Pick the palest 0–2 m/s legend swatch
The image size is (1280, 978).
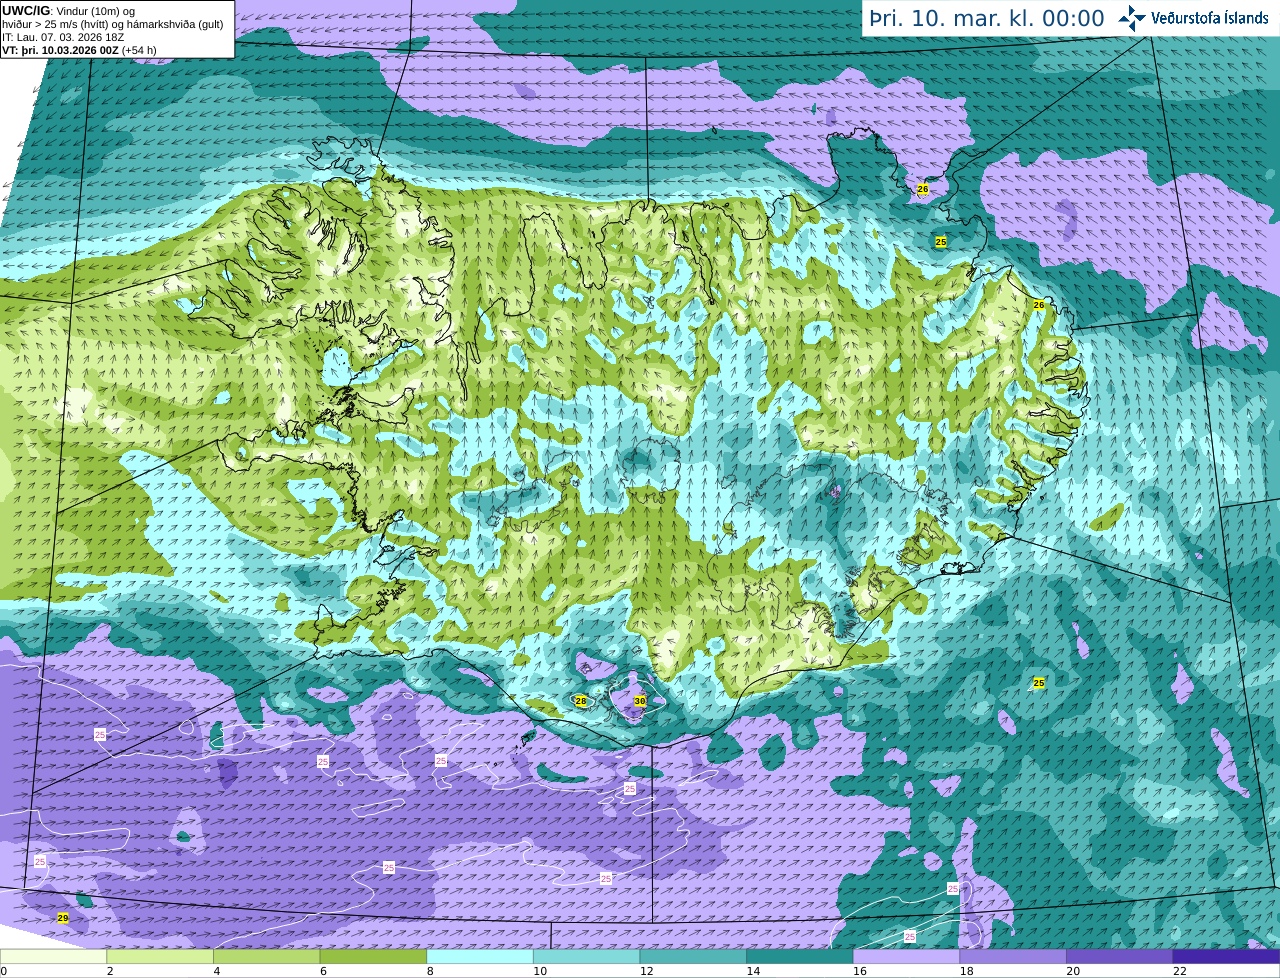coord(53,956)
